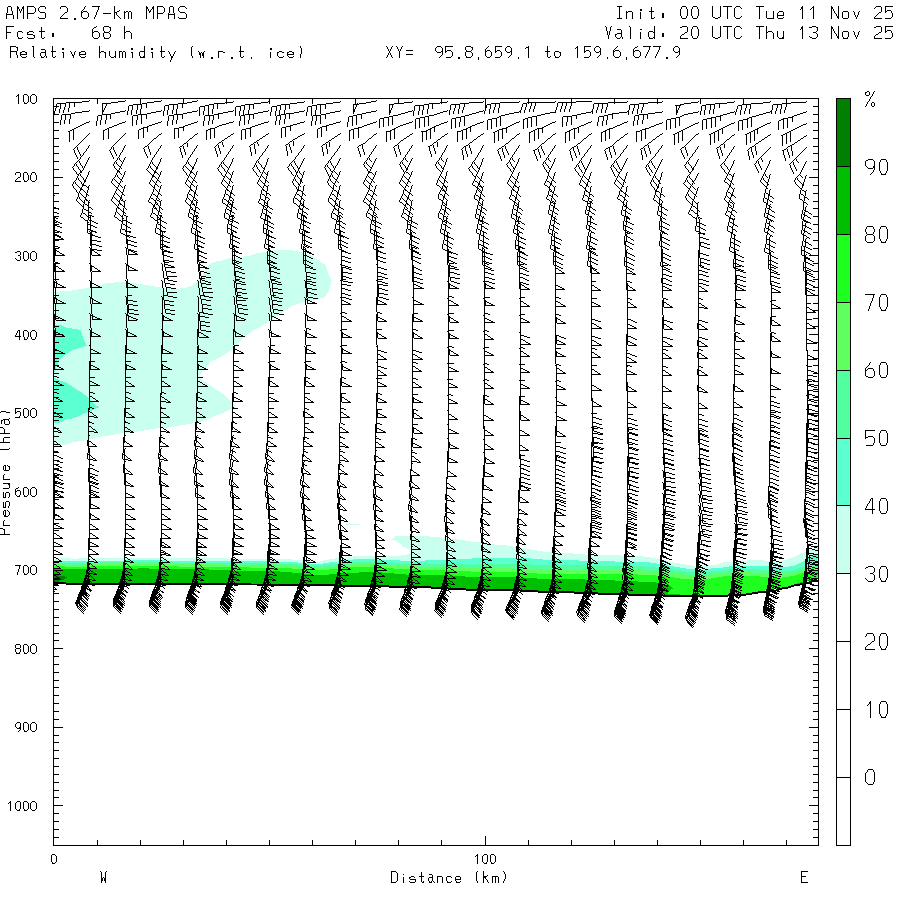Click the 700 pressure axis label
900x900 pixels.
pos(26,571)
